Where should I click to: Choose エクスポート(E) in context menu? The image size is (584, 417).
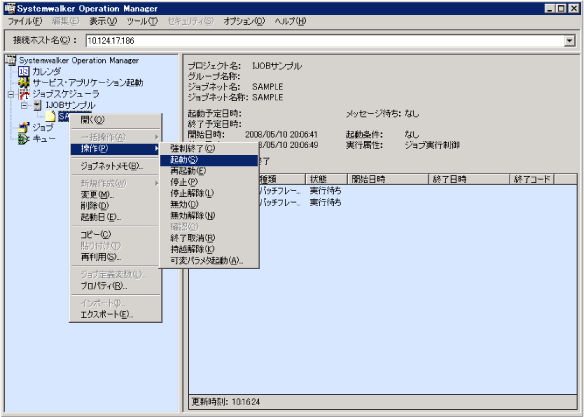coord(116,315)
